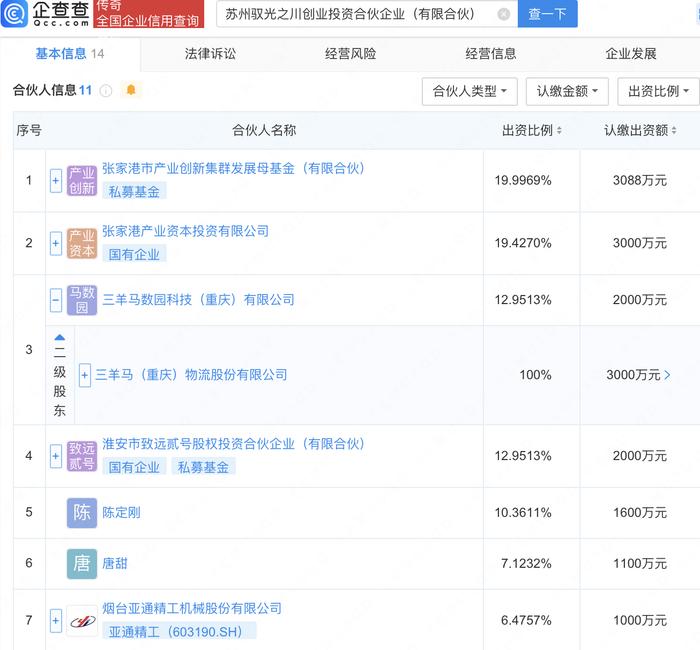Viewport: 700px width, 650px height.
Task: Collapse 二级股东 section with the up arrow
Action: [59, 338]
